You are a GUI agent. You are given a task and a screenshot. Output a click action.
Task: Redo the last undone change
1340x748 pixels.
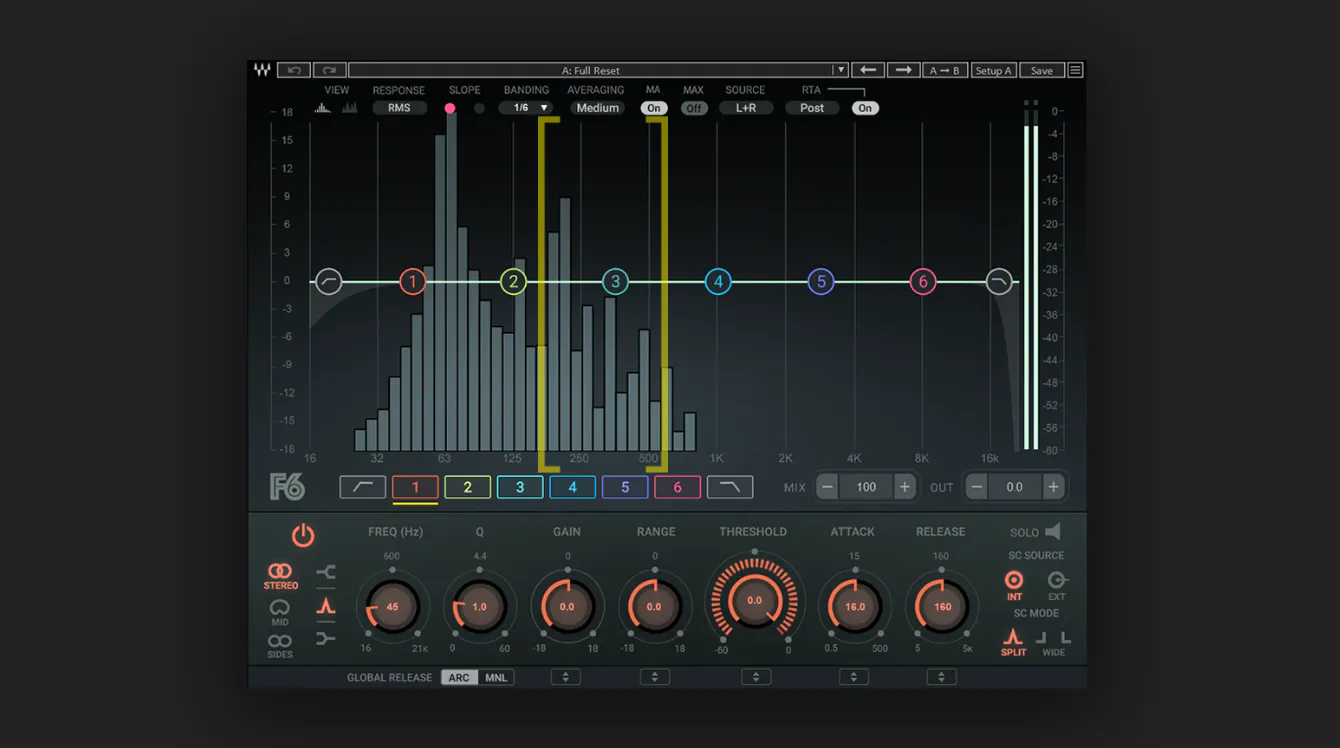coord(330,70)
